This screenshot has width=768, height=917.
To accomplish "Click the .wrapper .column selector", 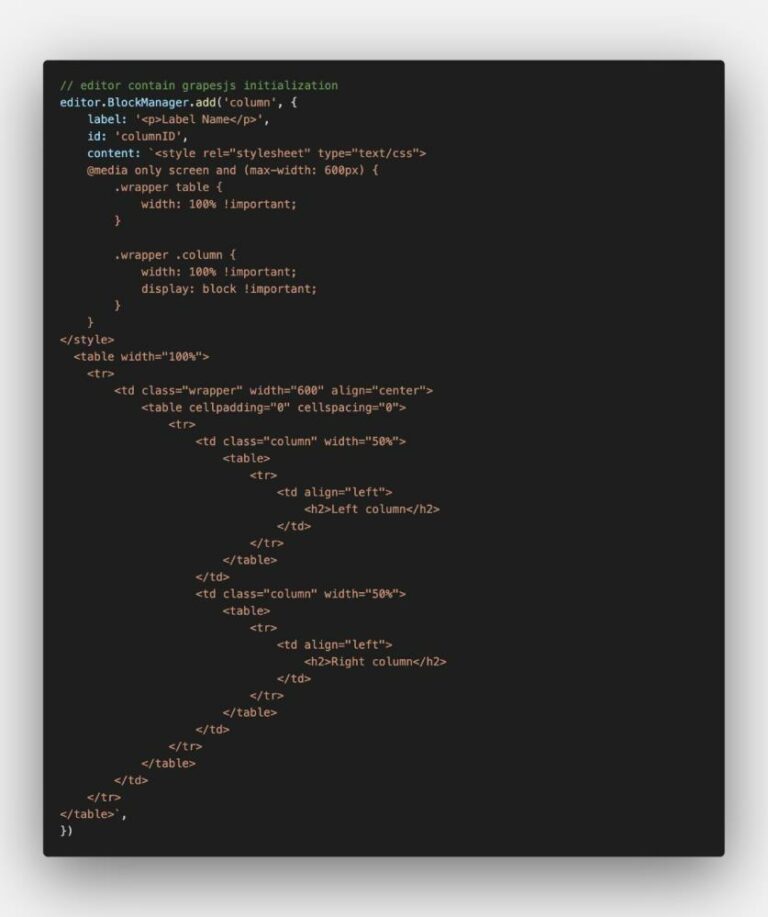I will (175, 255).
